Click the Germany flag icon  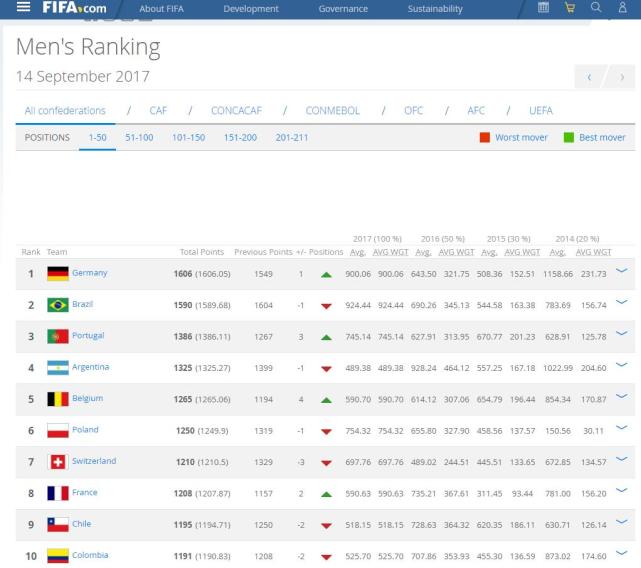click(58, 274)
